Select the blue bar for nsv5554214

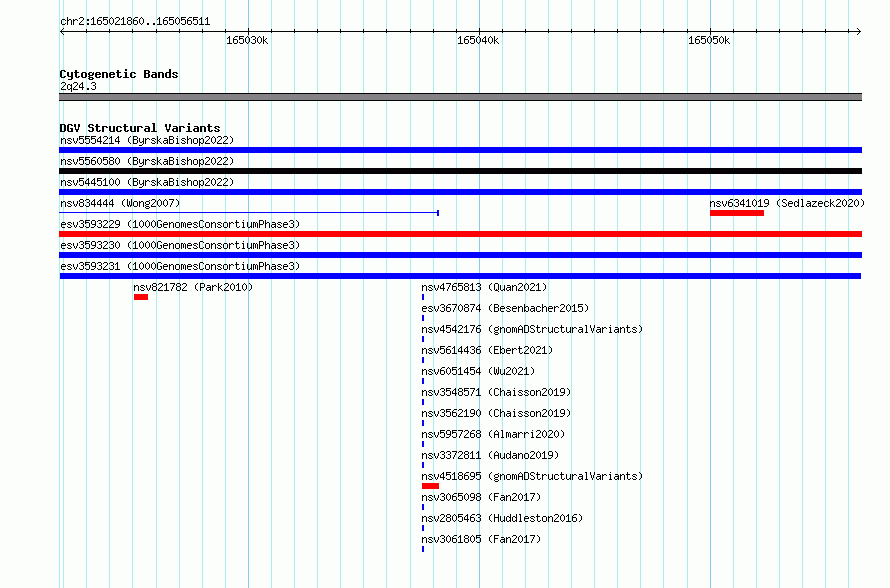460,150
